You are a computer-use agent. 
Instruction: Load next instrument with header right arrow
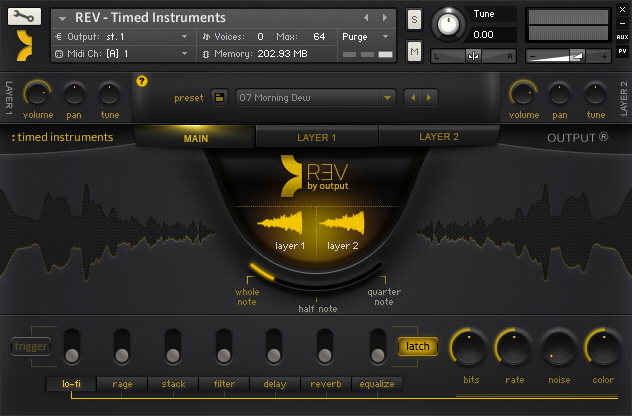tap(385, 18)
